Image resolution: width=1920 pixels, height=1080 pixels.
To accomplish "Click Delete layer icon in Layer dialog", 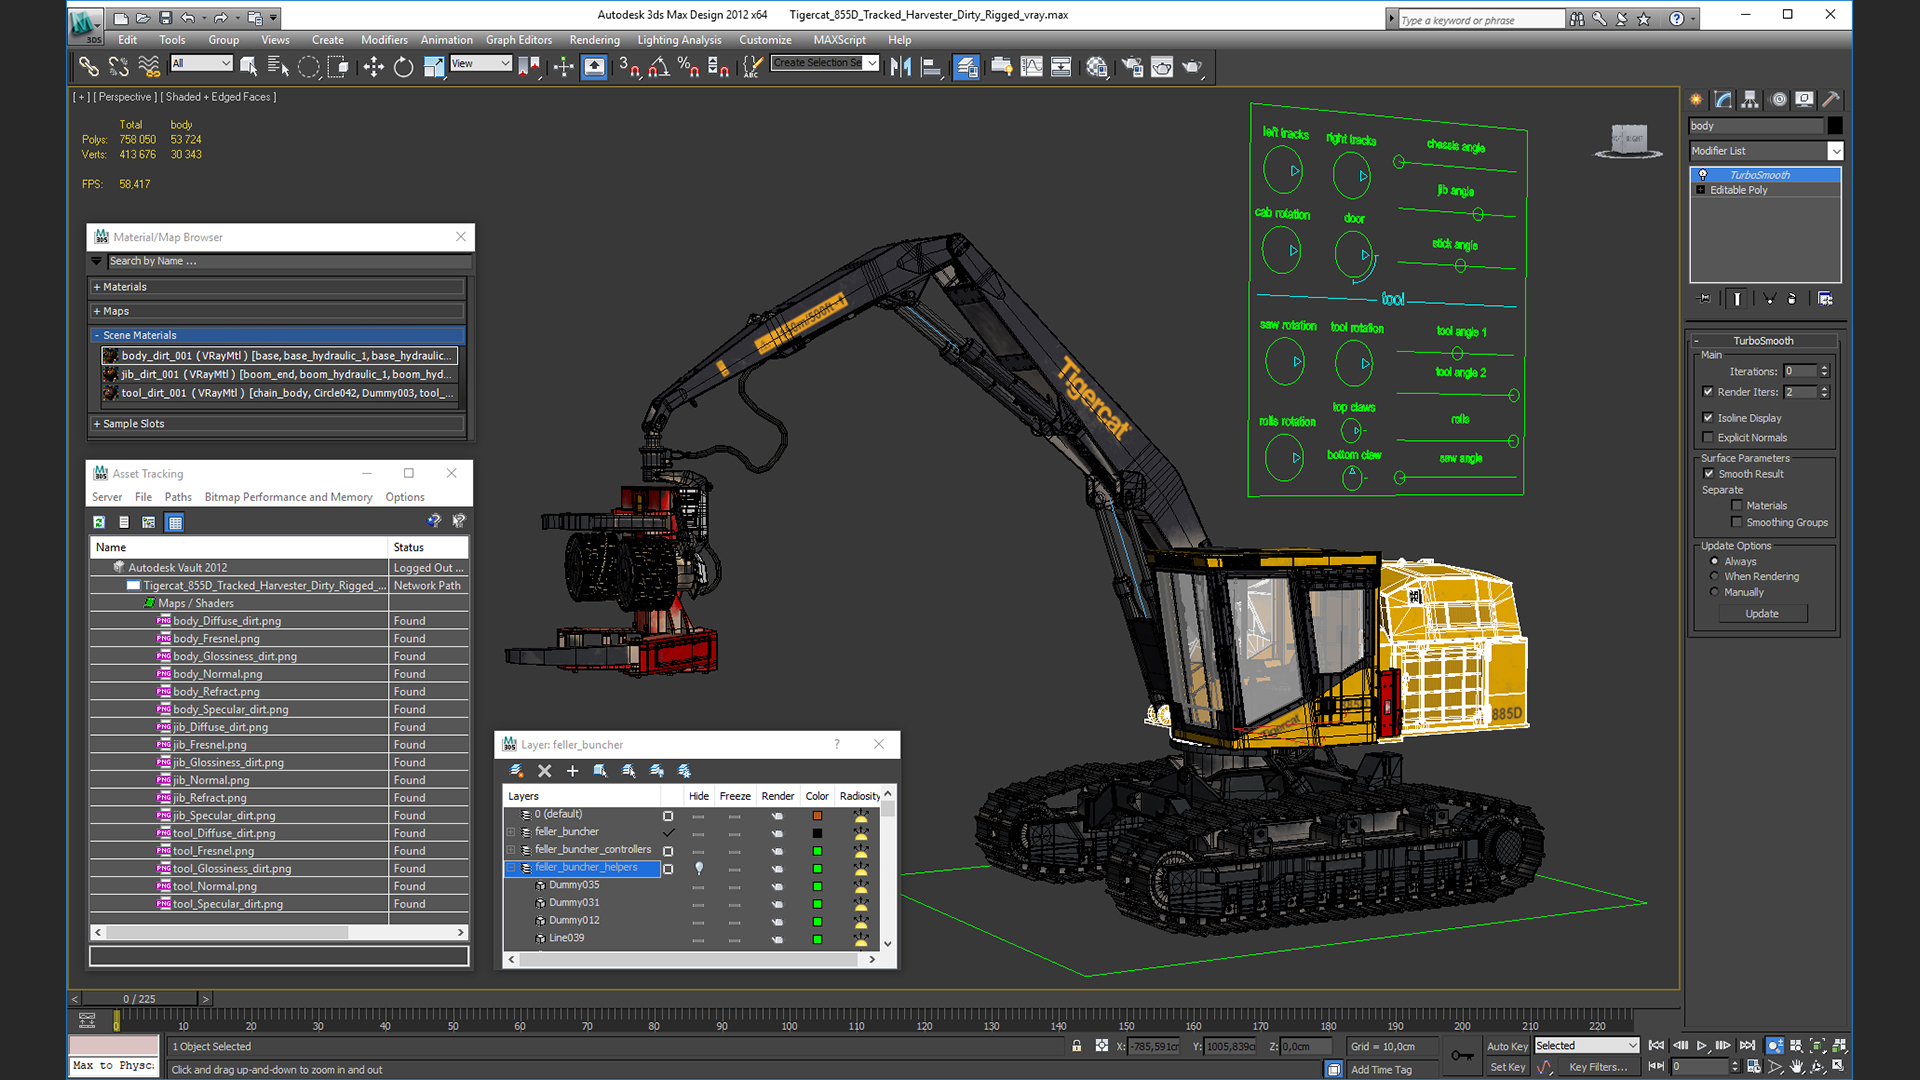I will pos(545,771).
